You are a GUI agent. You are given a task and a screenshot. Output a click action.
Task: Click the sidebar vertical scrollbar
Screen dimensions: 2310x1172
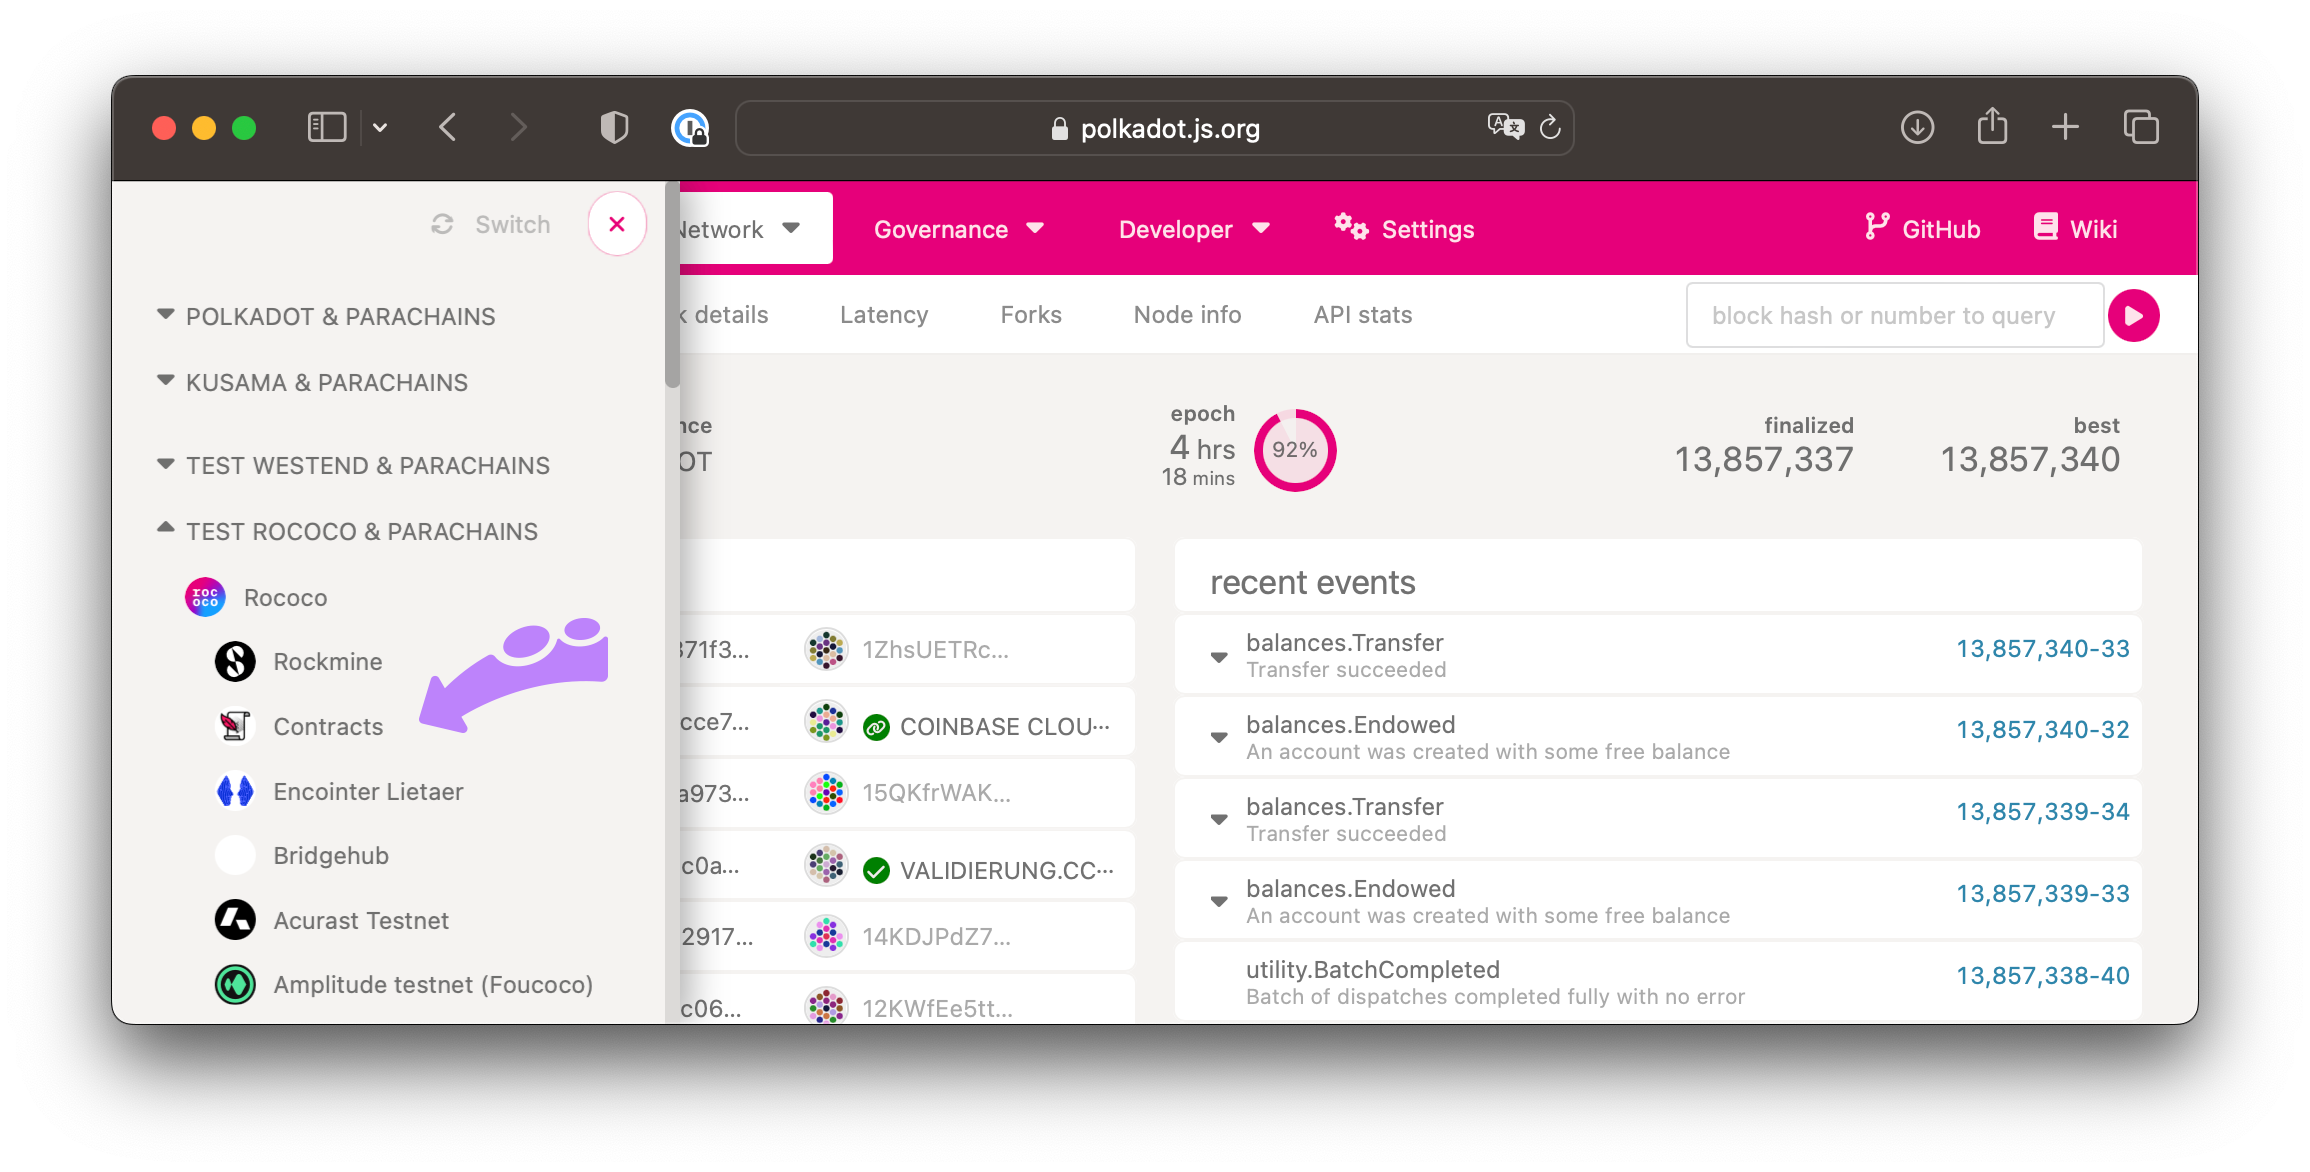tap(672, 285)
